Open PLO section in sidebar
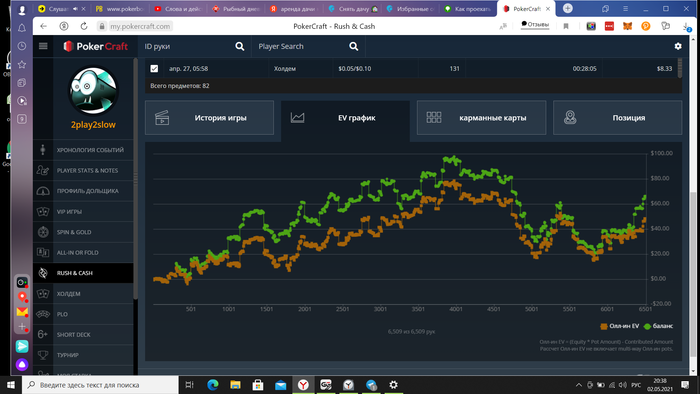Viewport: 700px width, 394px height. [x=83, y=314]
